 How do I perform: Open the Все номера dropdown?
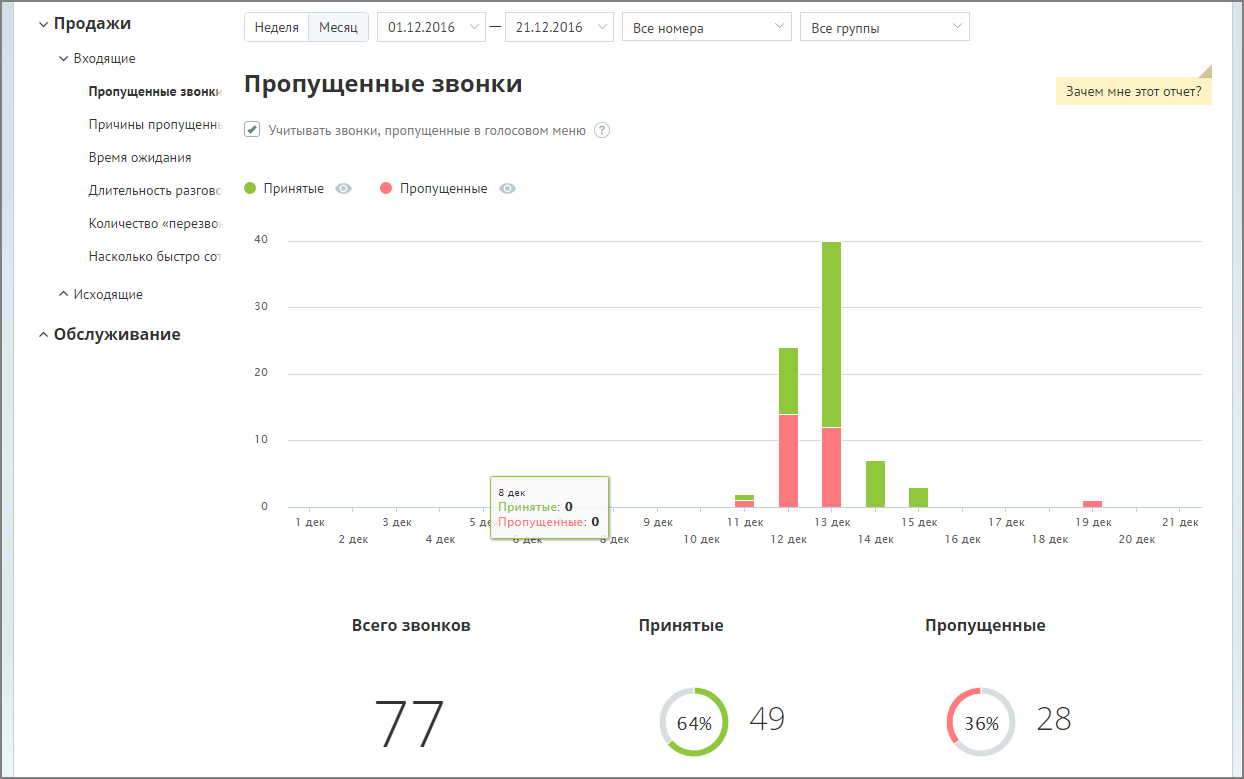pos(707,27)
